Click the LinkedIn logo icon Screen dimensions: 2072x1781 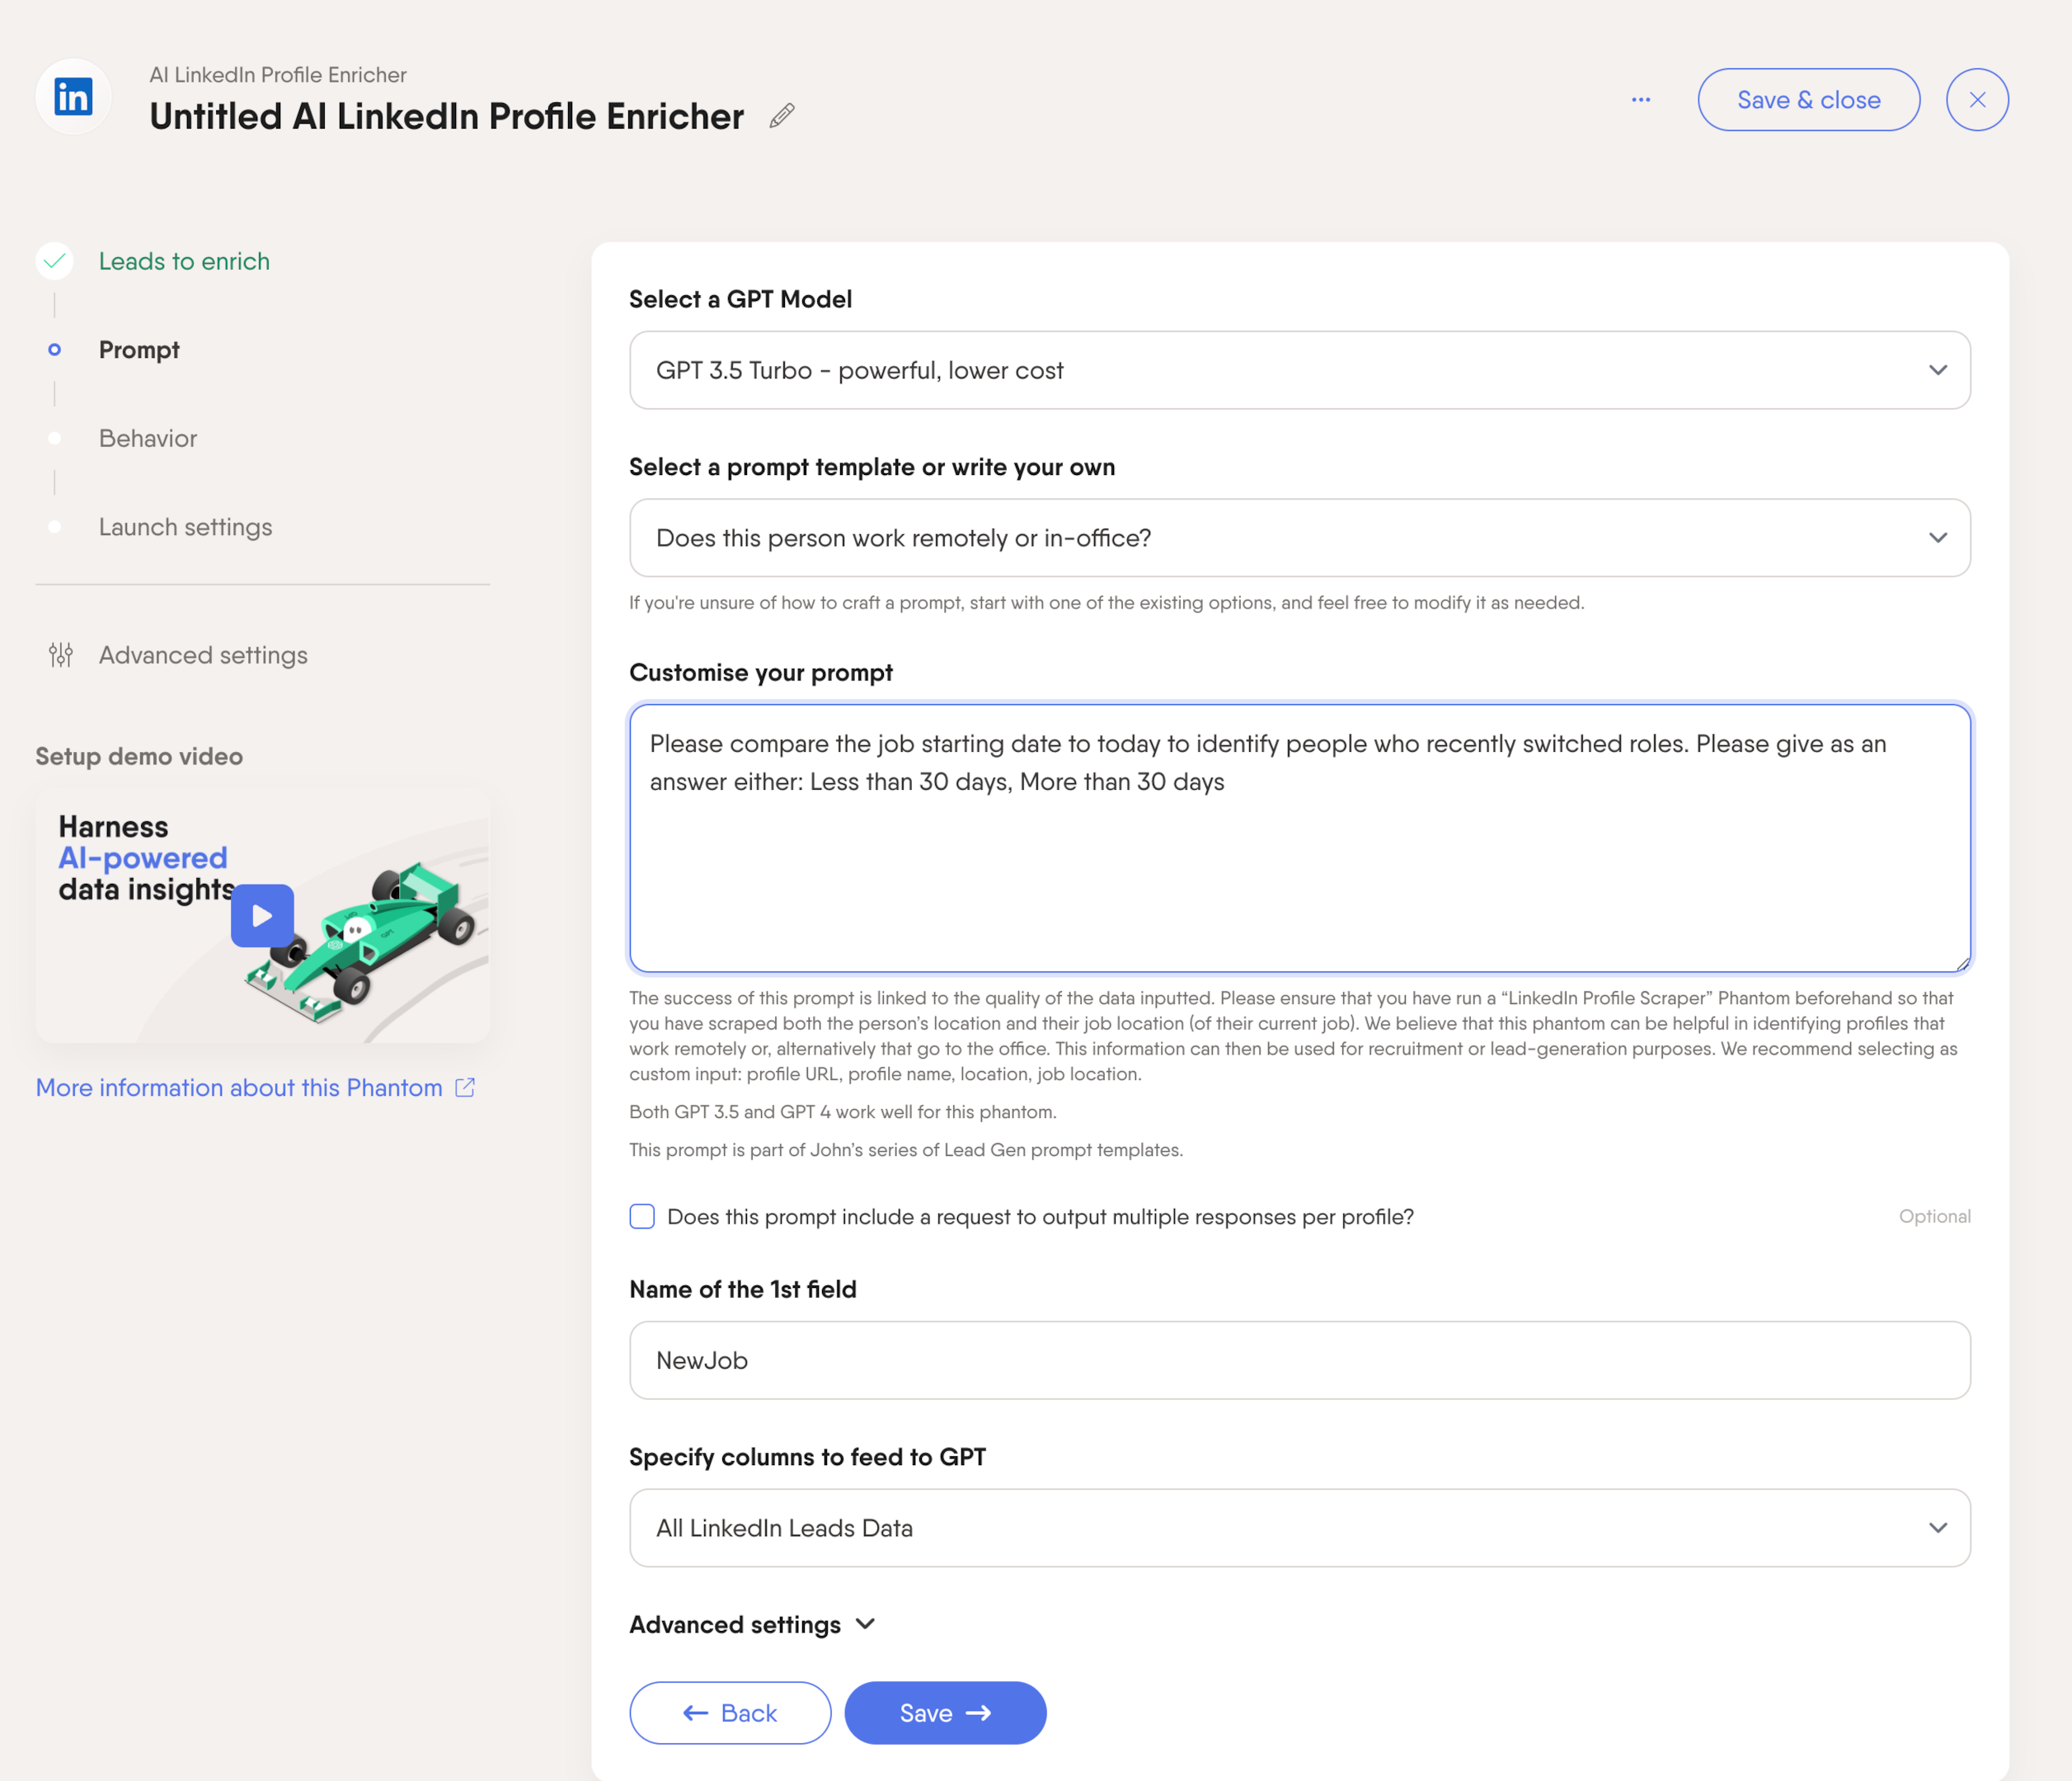(73, 97)
